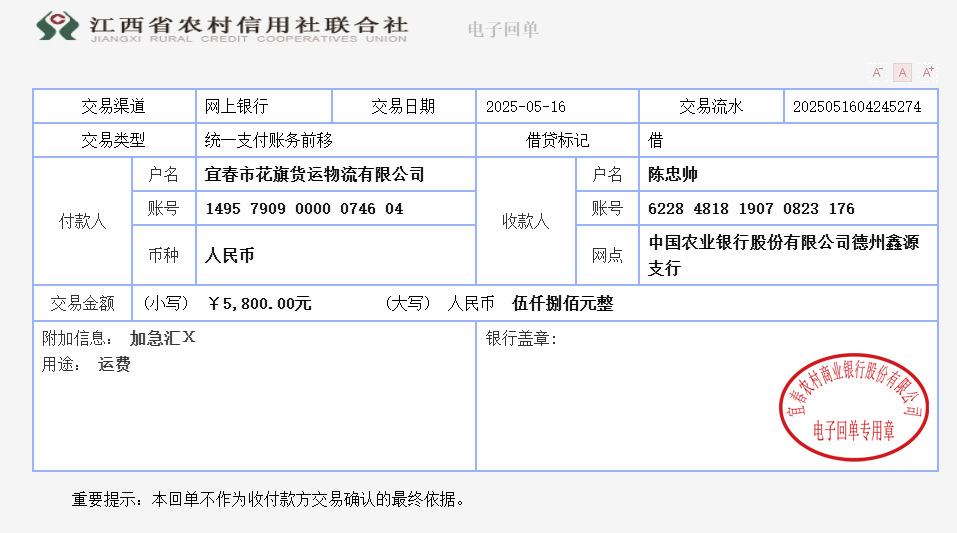
Task: Click the 电子回单 heading text
Action: point(503,29)
